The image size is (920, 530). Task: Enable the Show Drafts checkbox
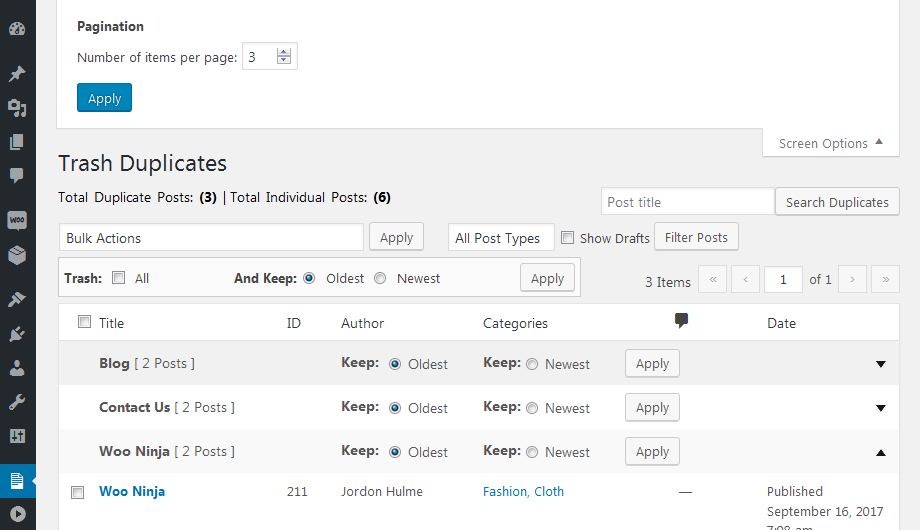pos(568,238)
